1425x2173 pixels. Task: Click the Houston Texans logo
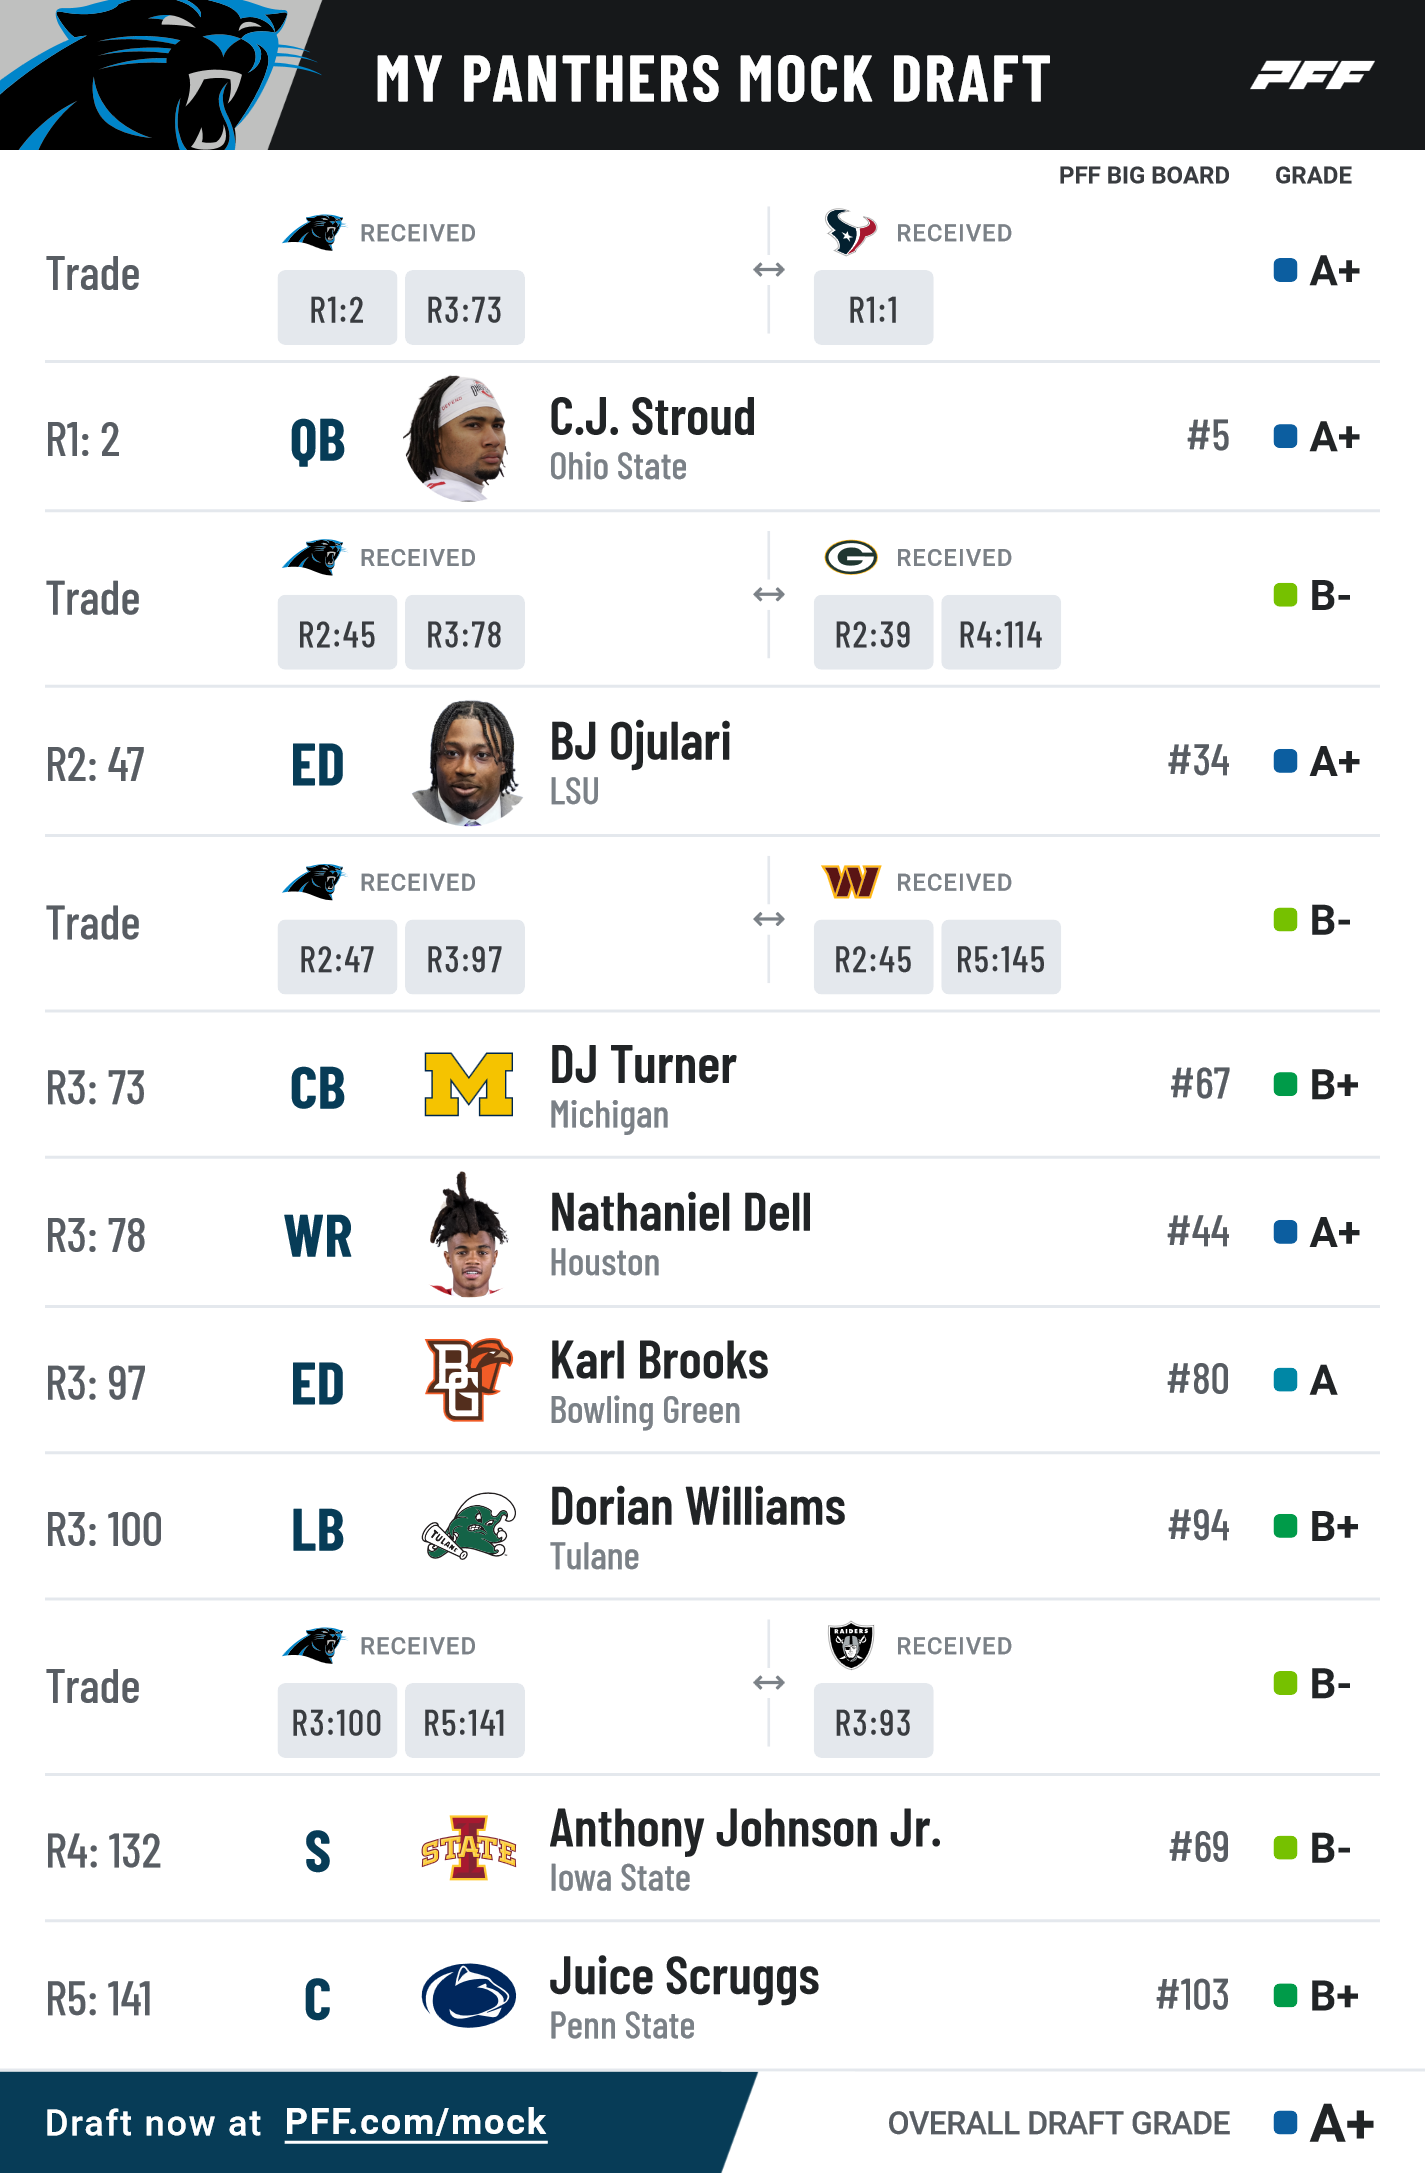coord(850,232)
